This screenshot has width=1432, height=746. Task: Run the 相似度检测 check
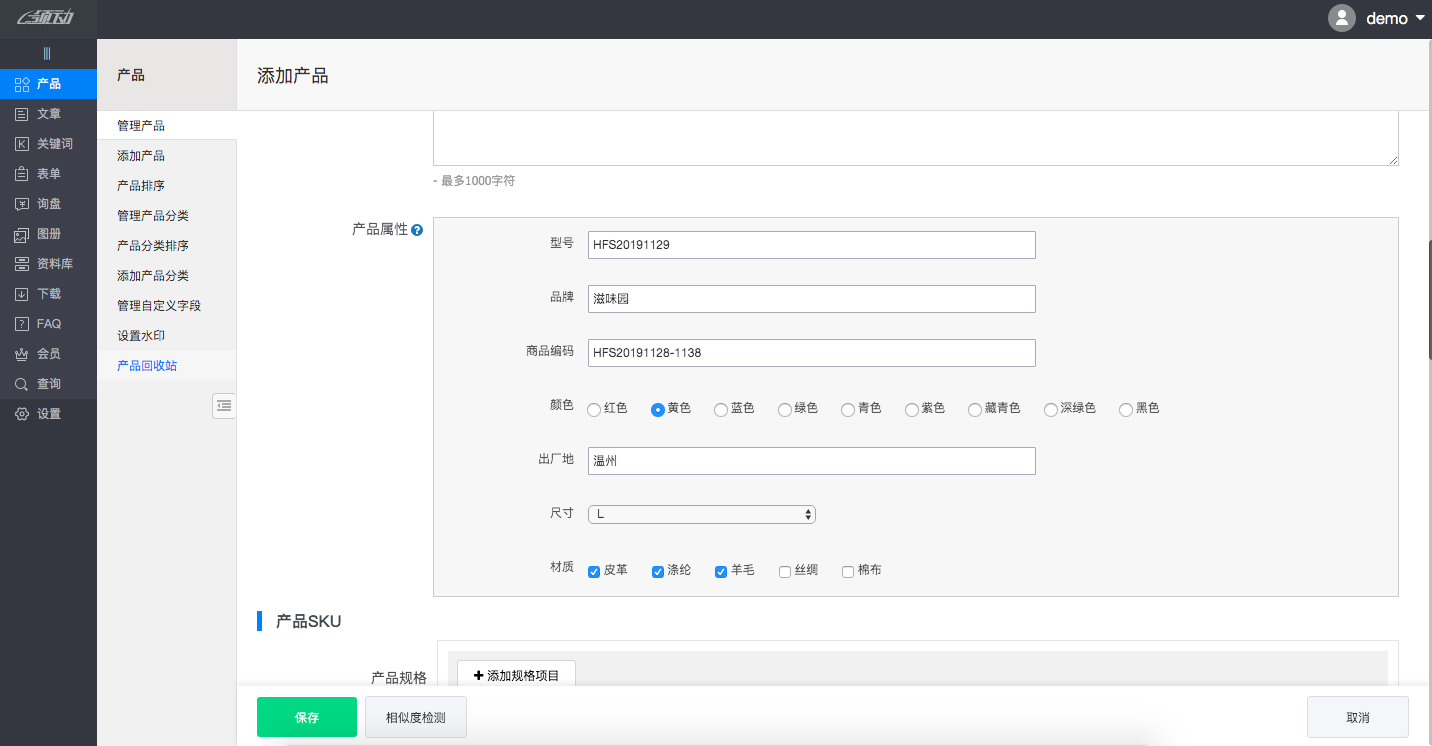coord(415,717)
